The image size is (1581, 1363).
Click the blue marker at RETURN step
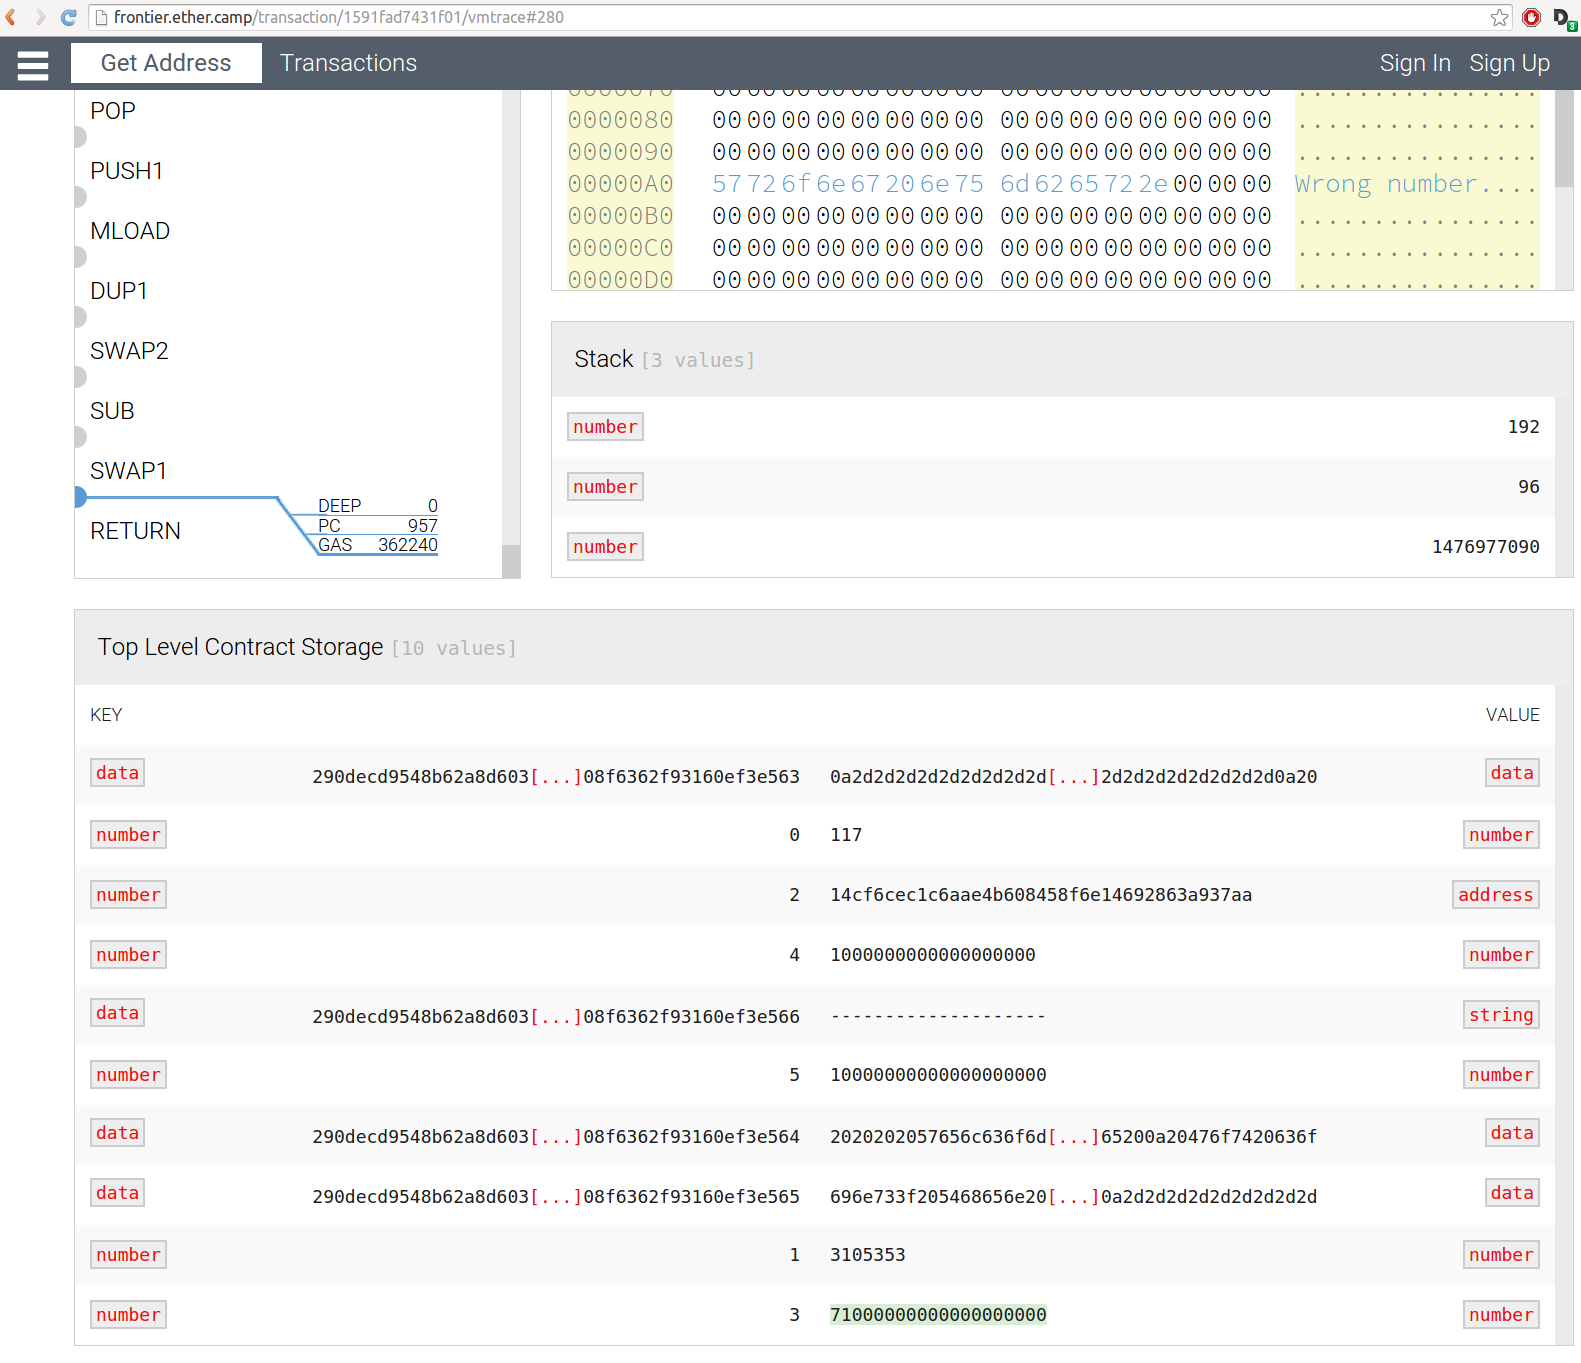pyautogui.click(x=80, y=497)
